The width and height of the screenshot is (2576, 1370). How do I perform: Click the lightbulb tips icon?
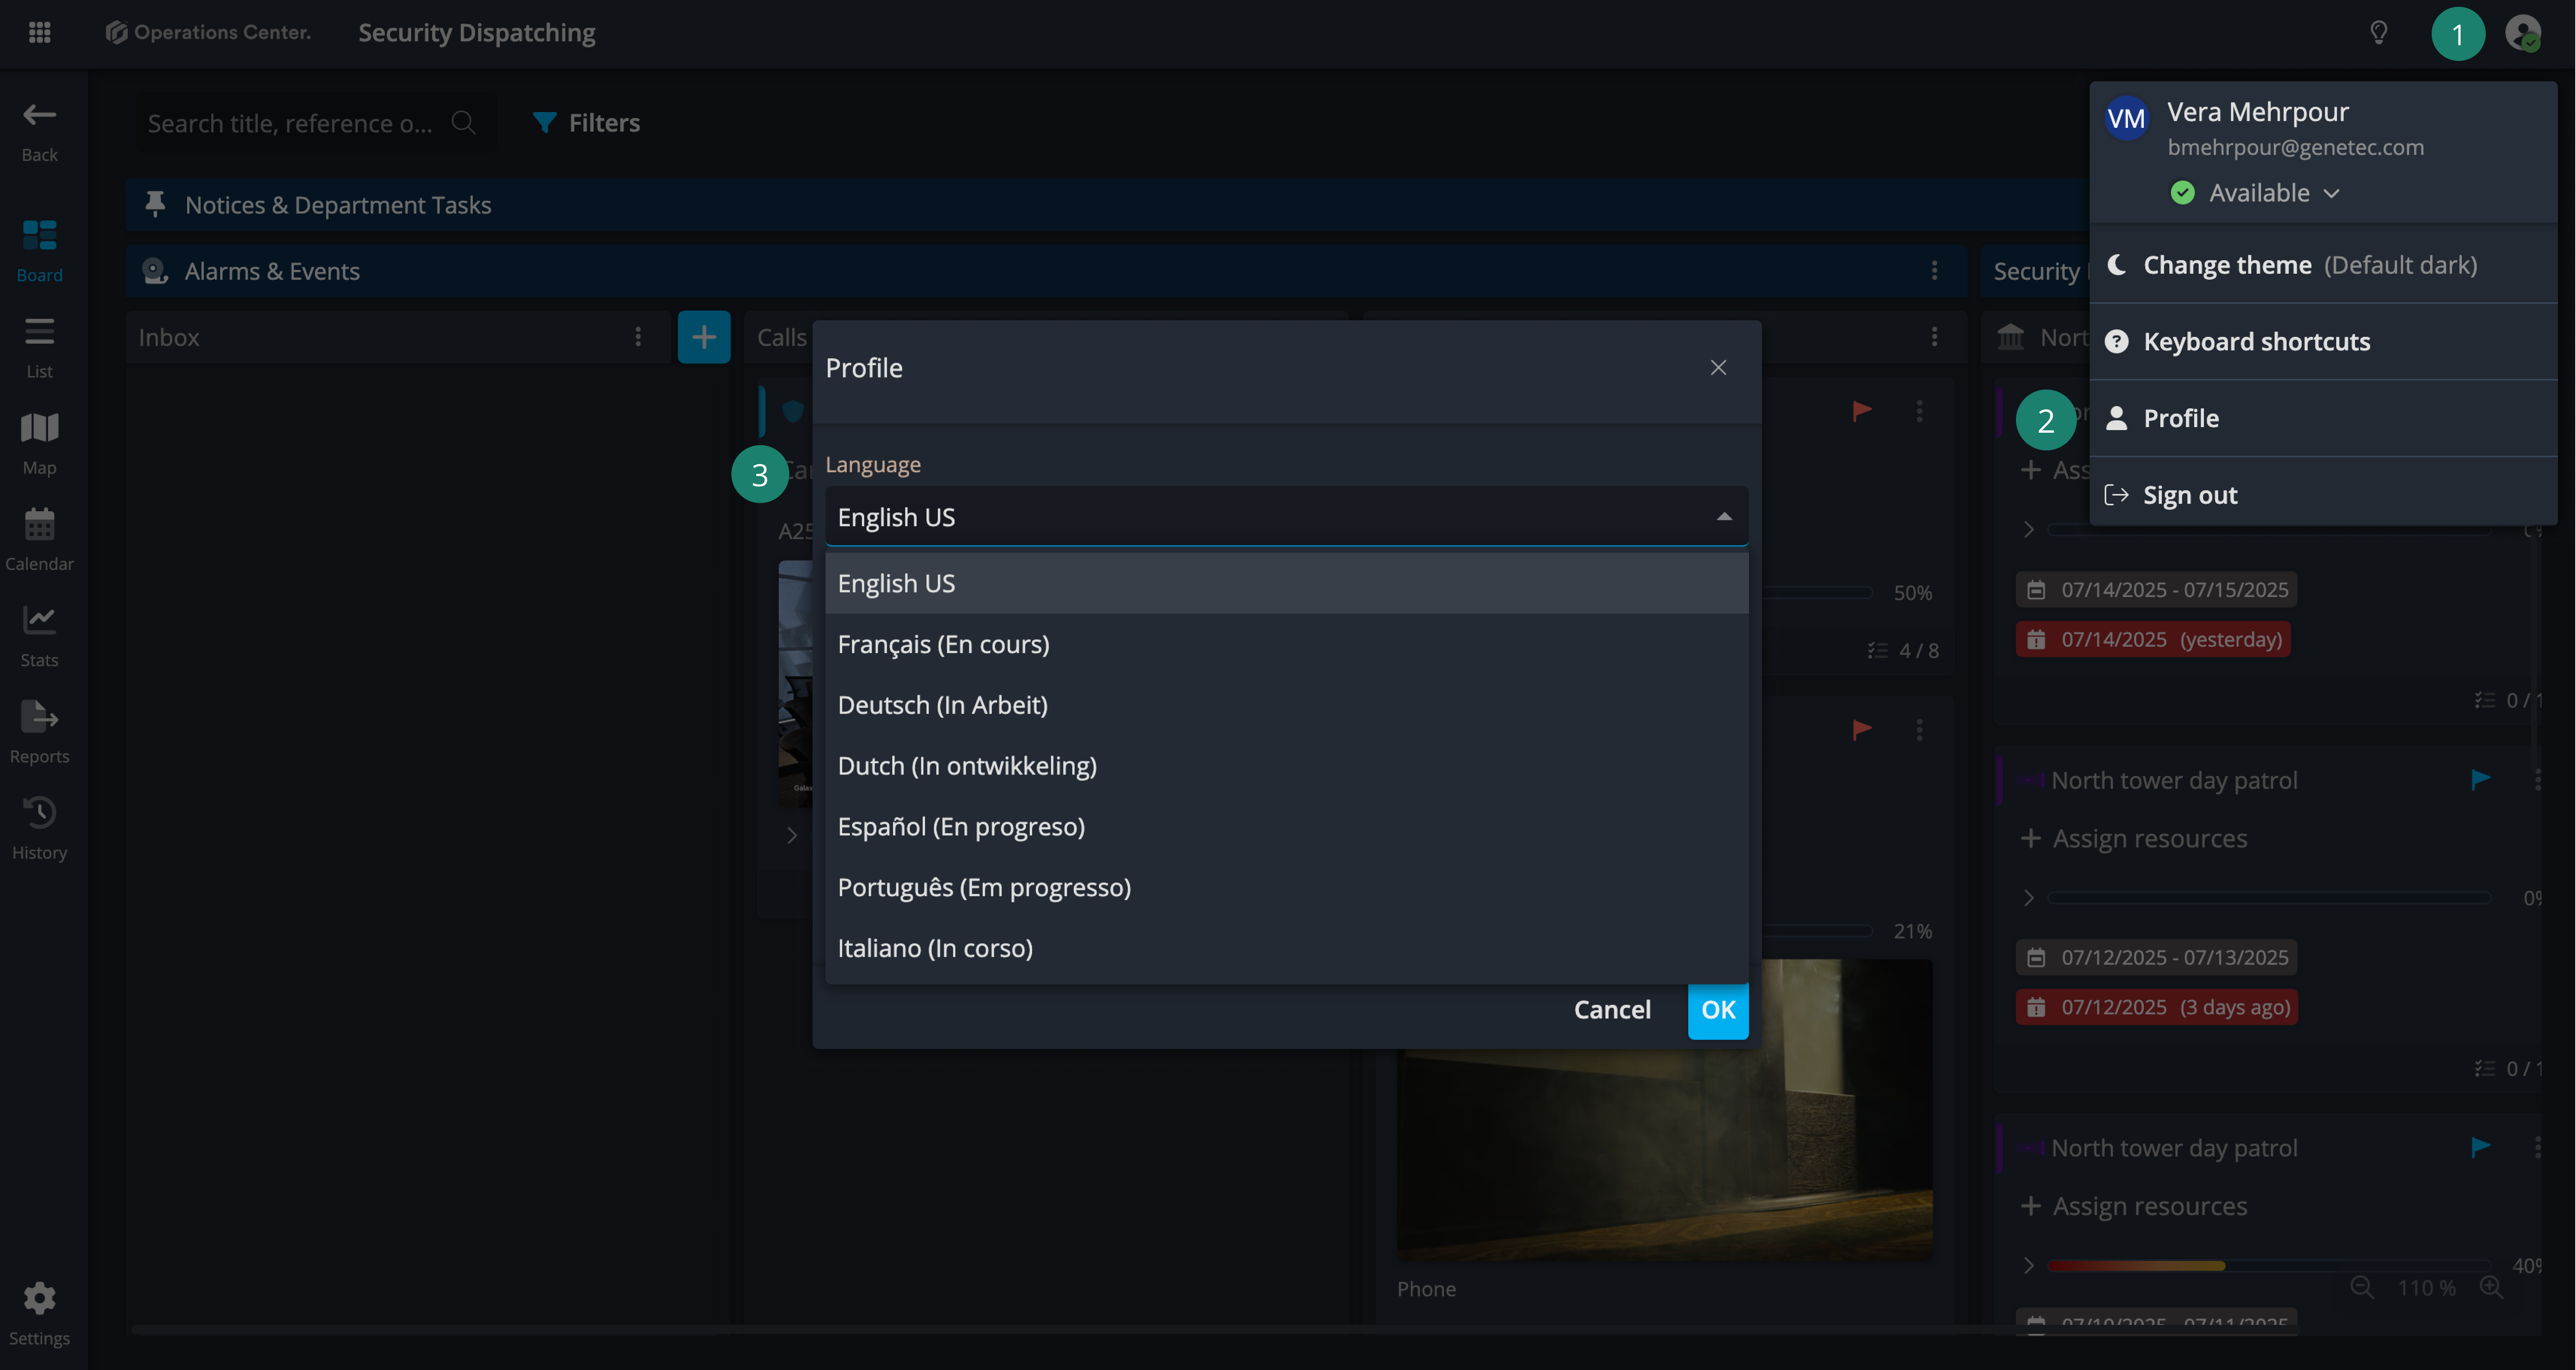[2379, 33]
